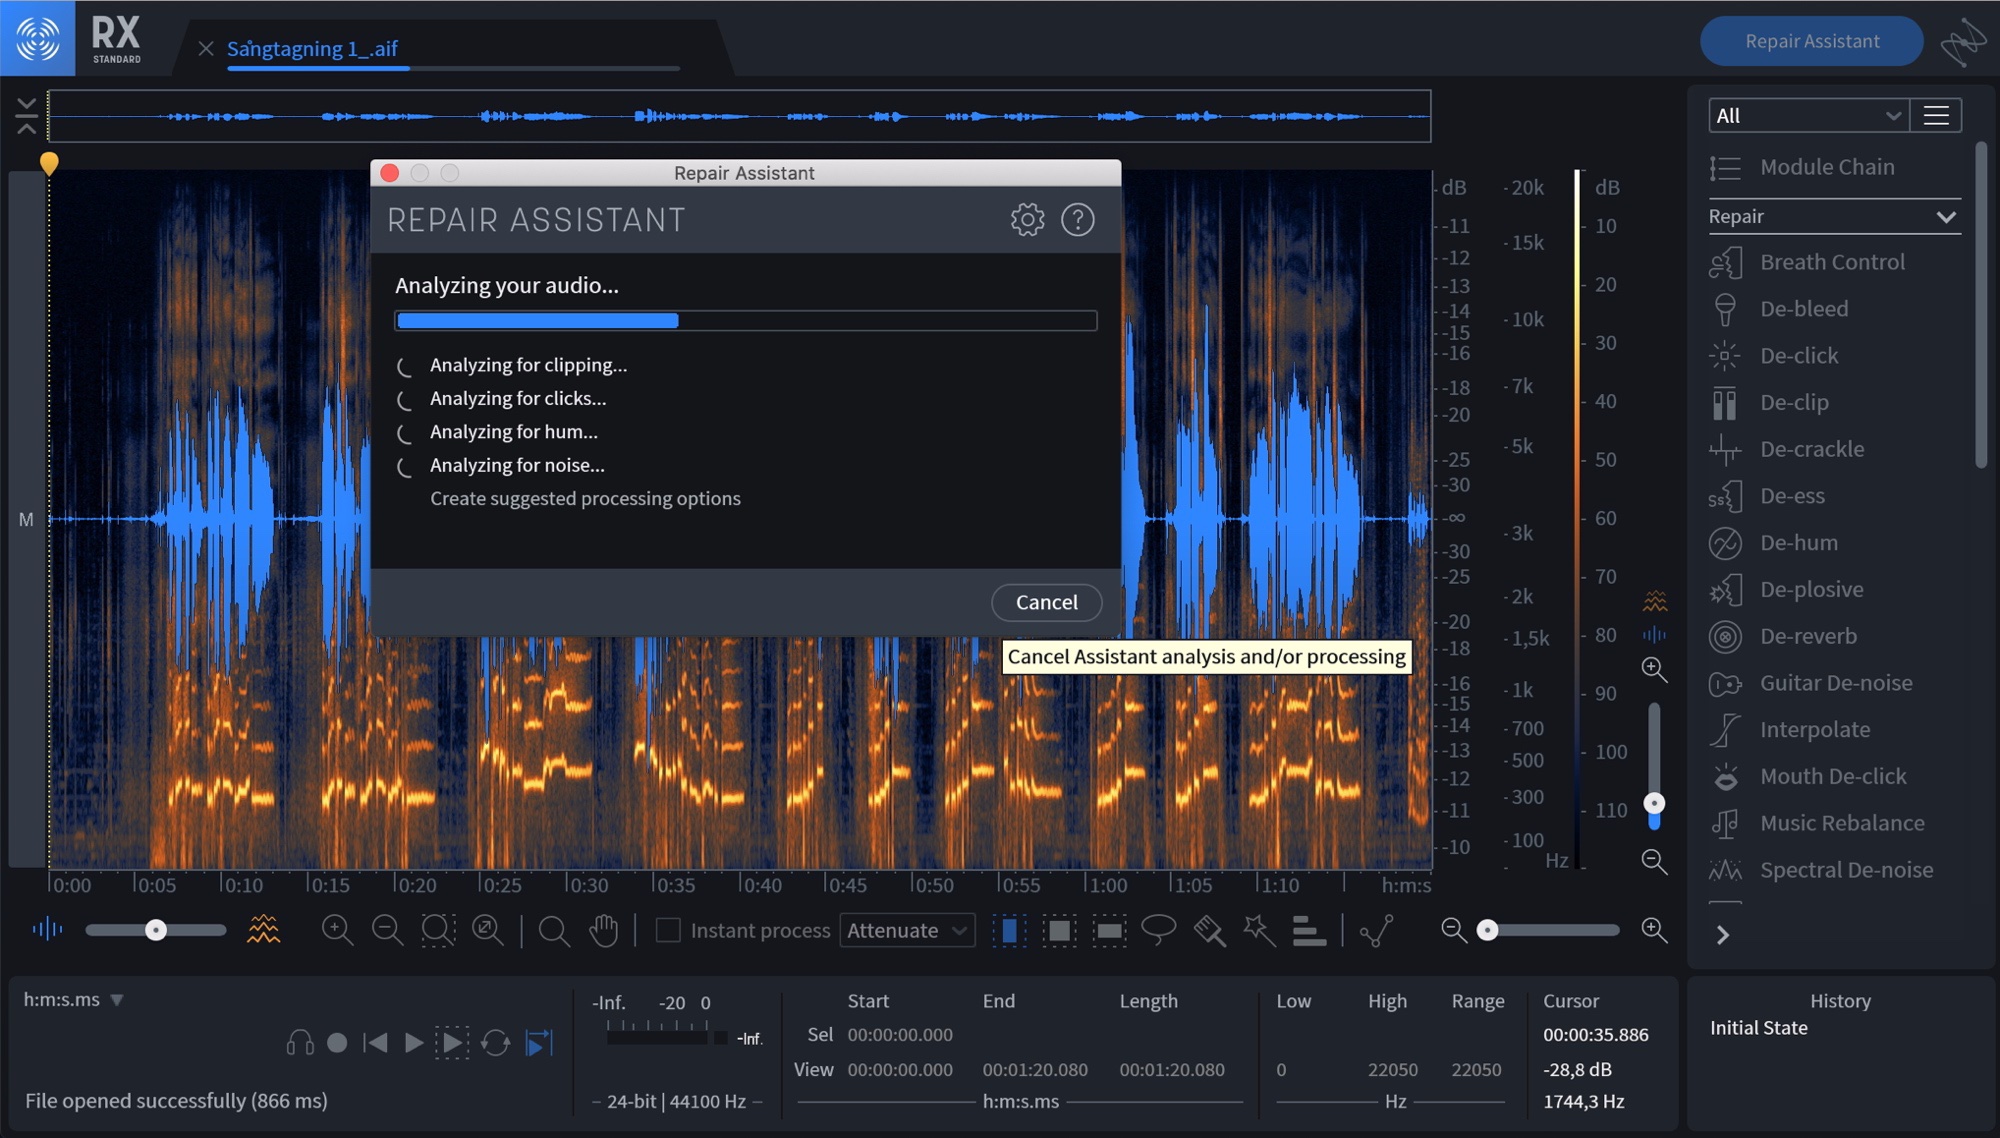2000x1138 pixels.
Task: Click the Repair Assistant header button
Action: coord(1811,41)
